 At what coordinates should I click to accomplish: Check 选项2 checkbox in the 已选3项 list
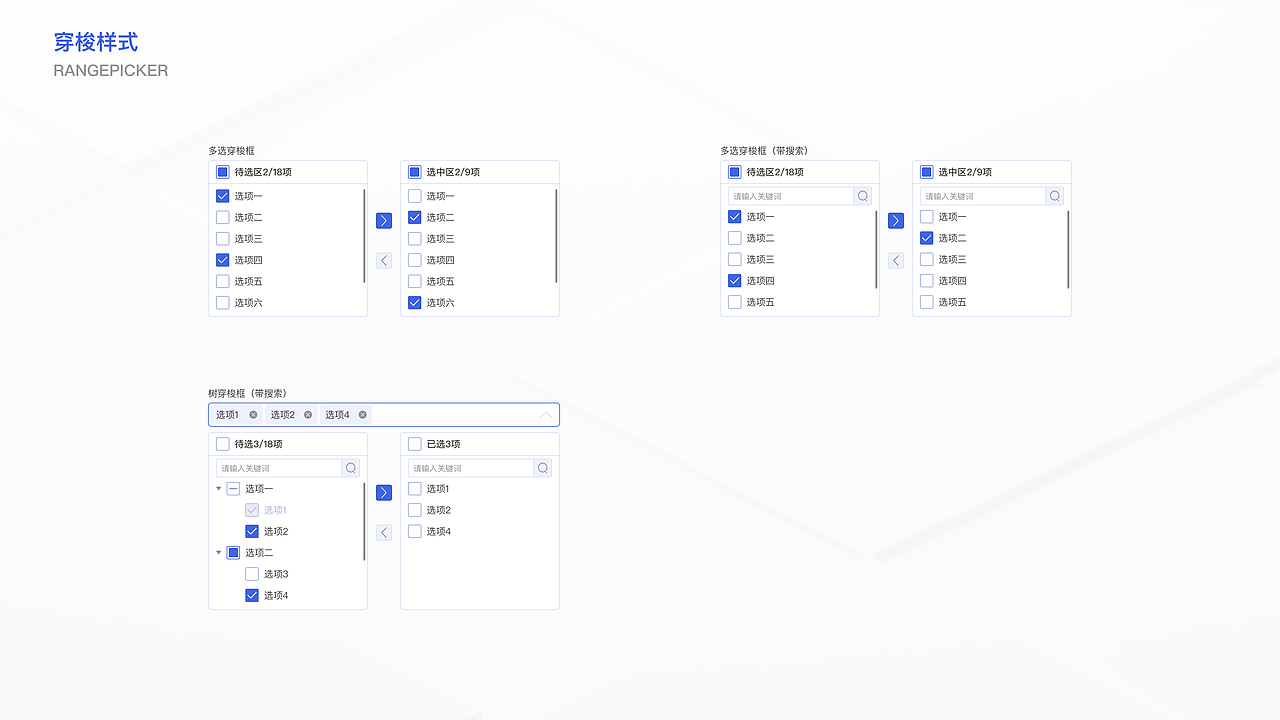tap(415, 510)
